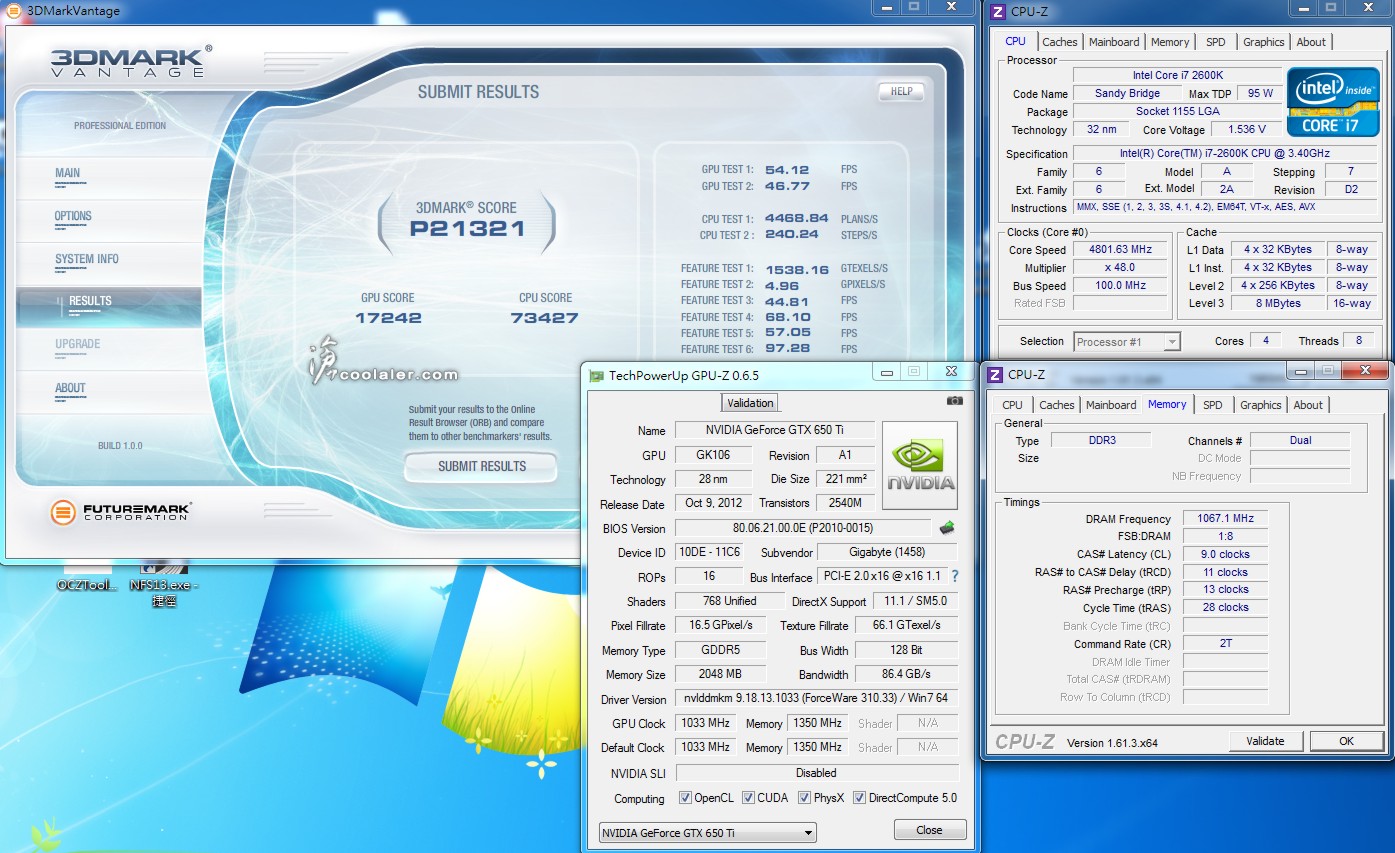The image size is (1395, 853).
Task: Open the Caches tab in upper CPU-Z
Action: click(1060, 42)
